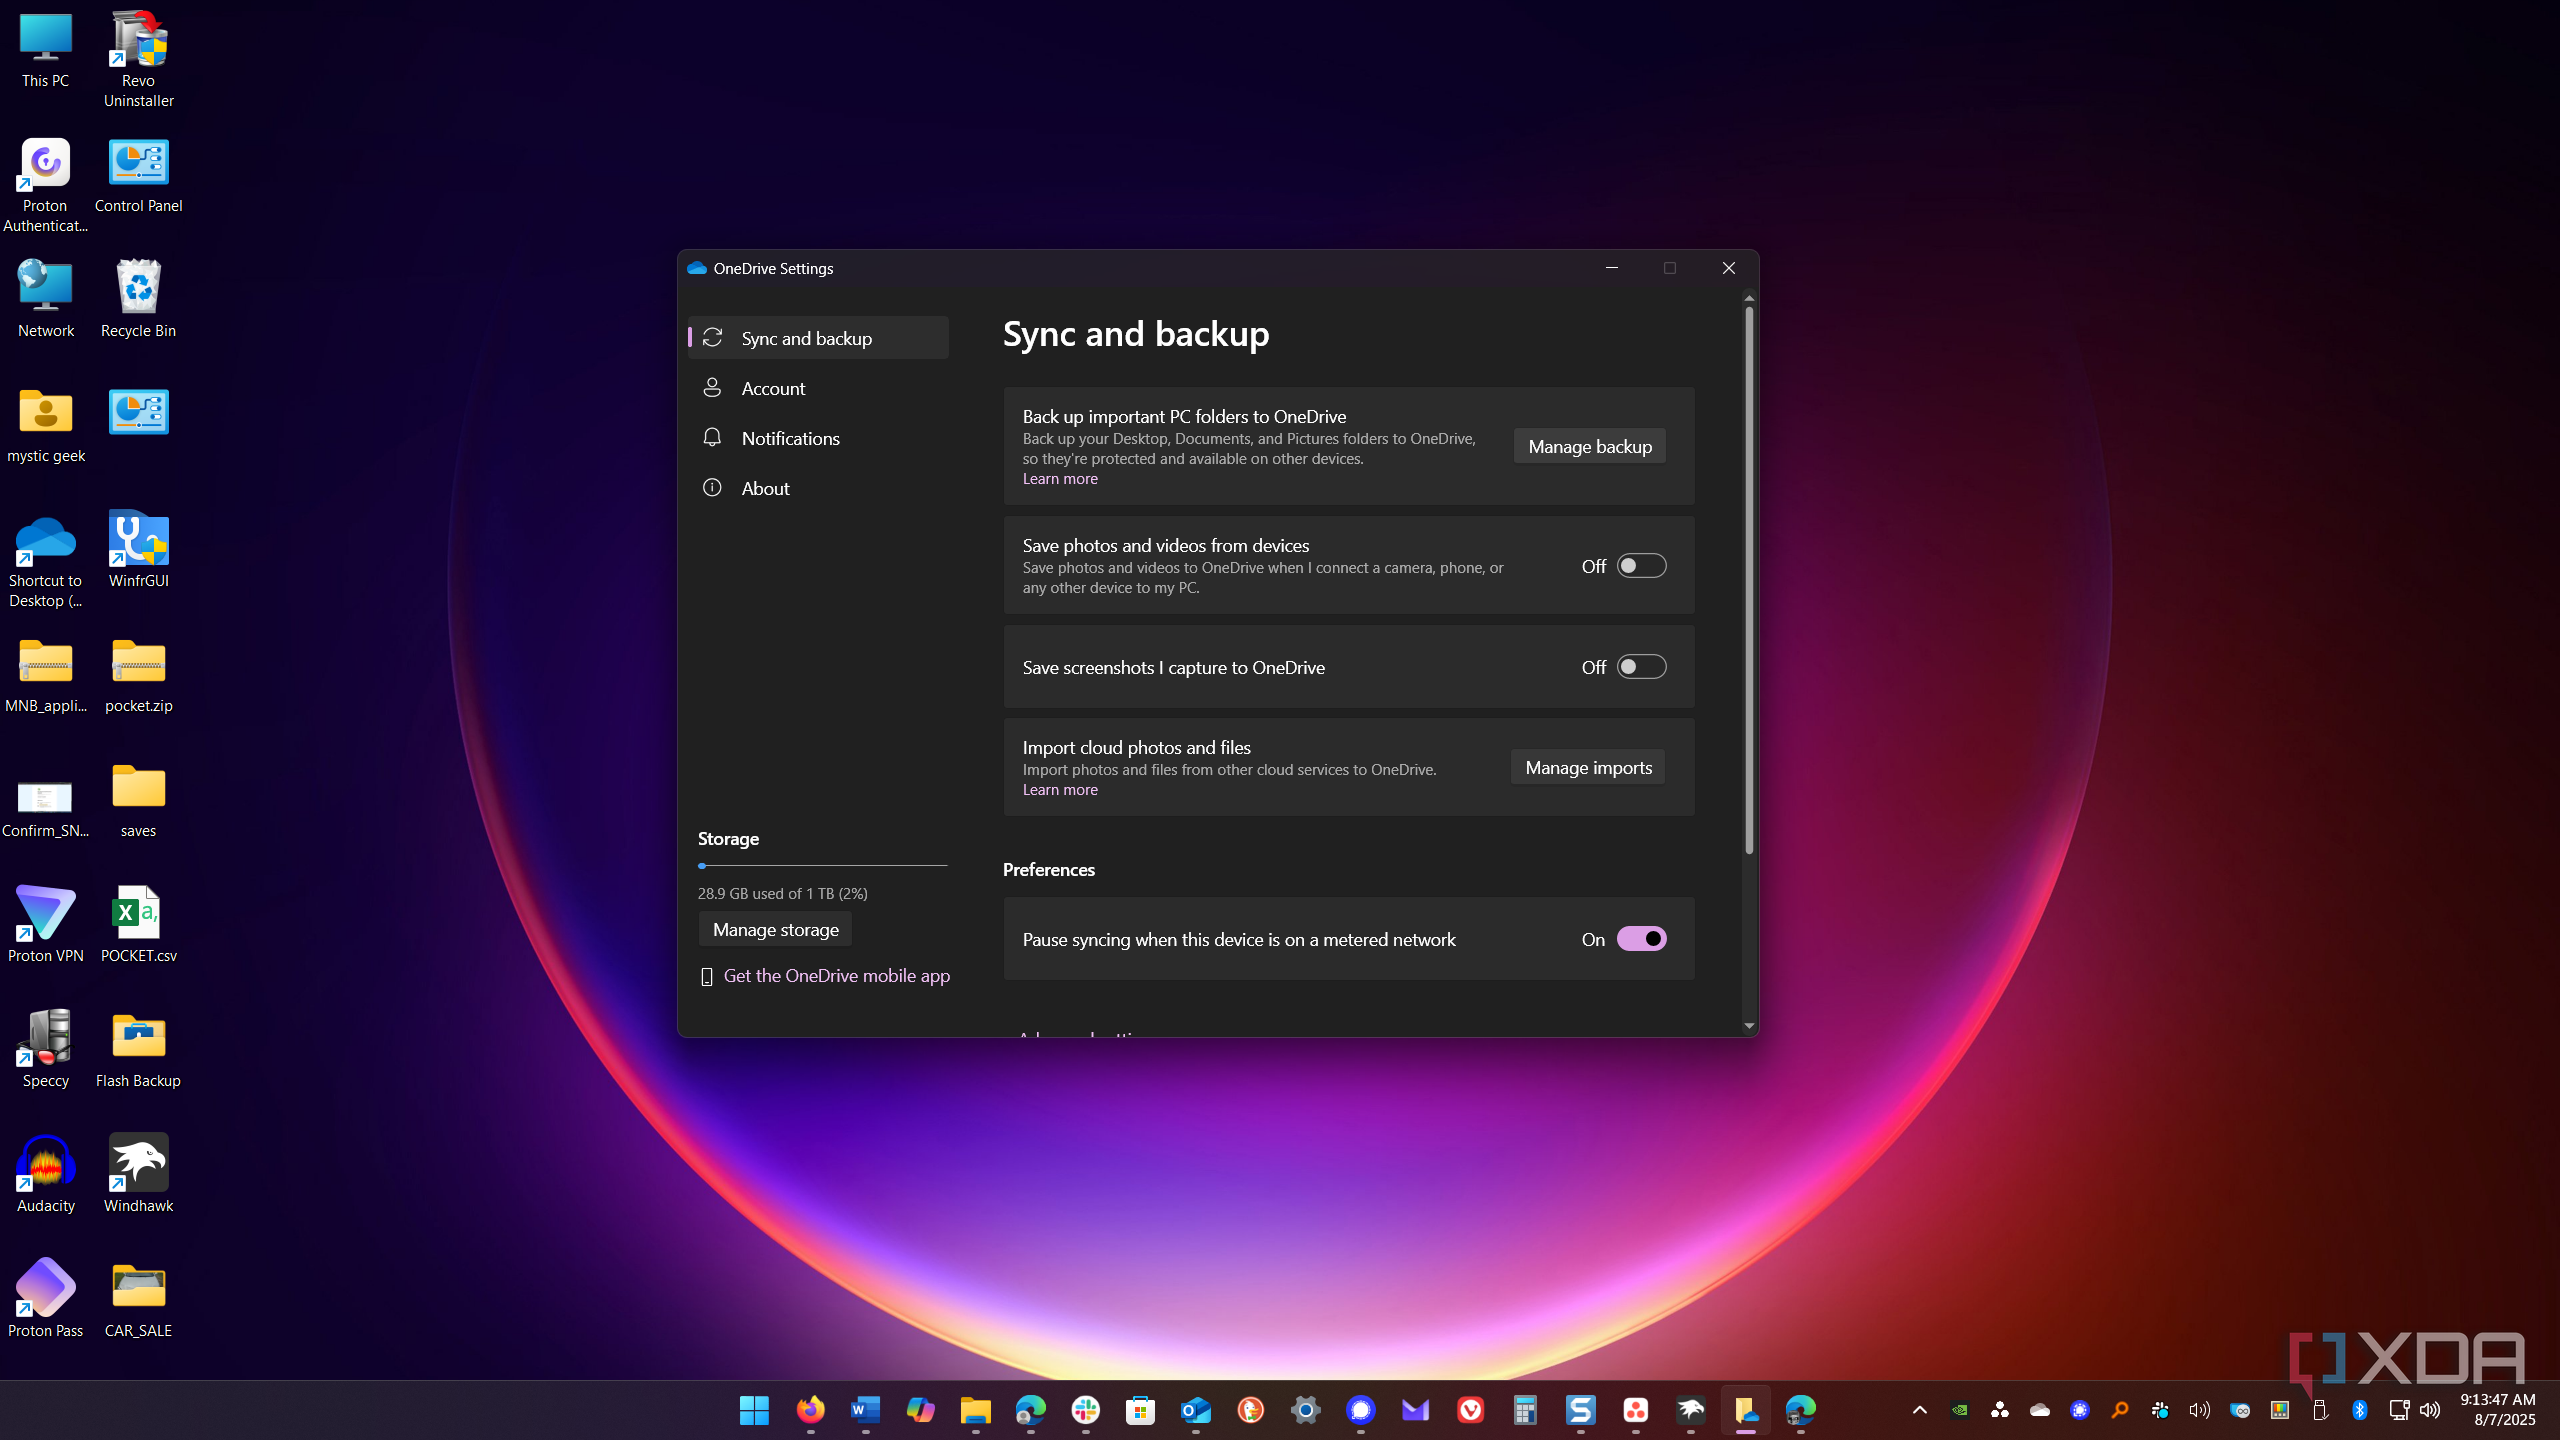Launch Firefox from the taskbar
Viewport: 2560px width, 1440px height.
(810, 1410)
